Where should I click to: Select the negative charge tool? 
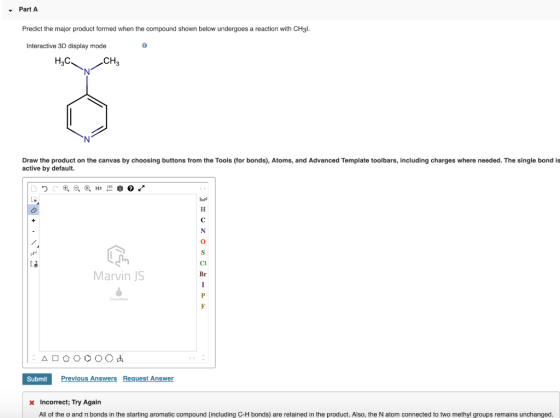[x=34, y=232]
